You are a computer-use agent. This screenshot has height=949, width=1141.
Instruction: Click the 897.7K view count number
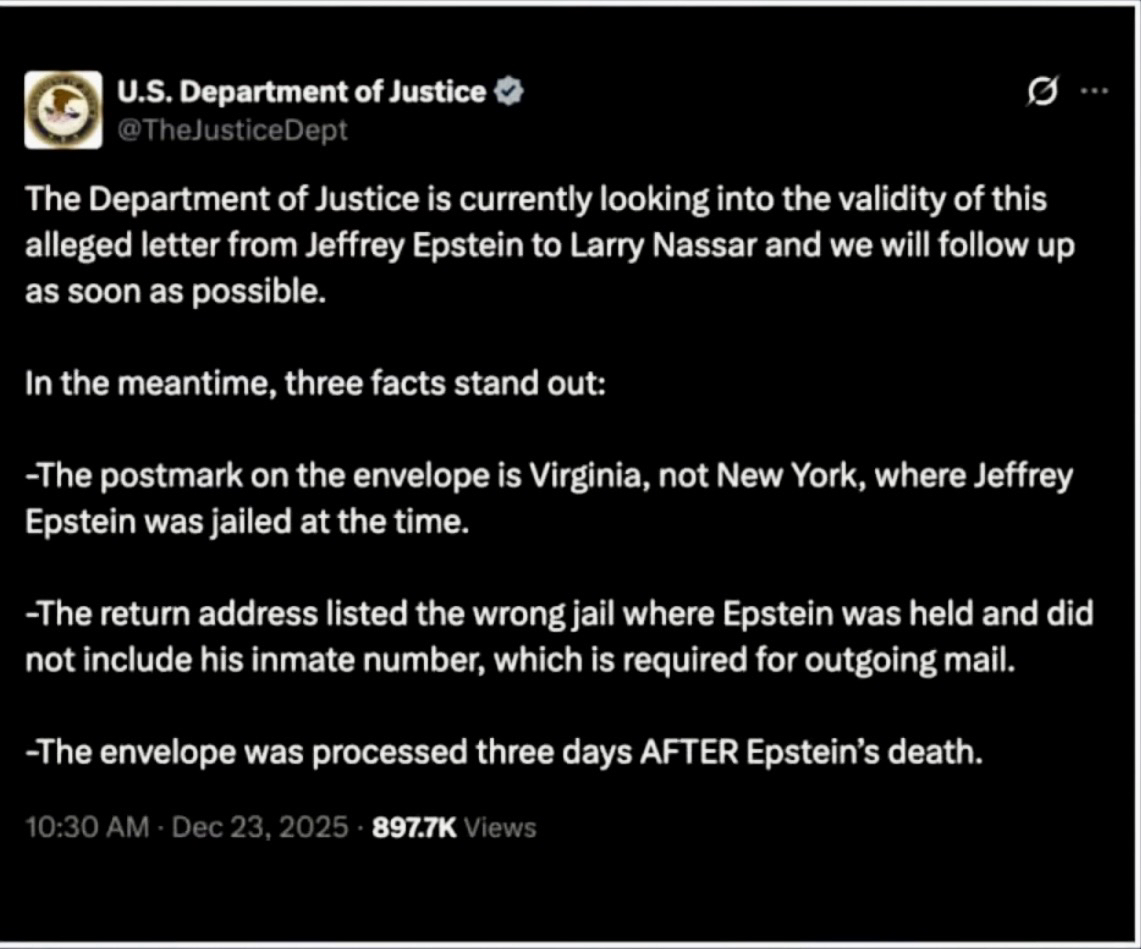414,828
